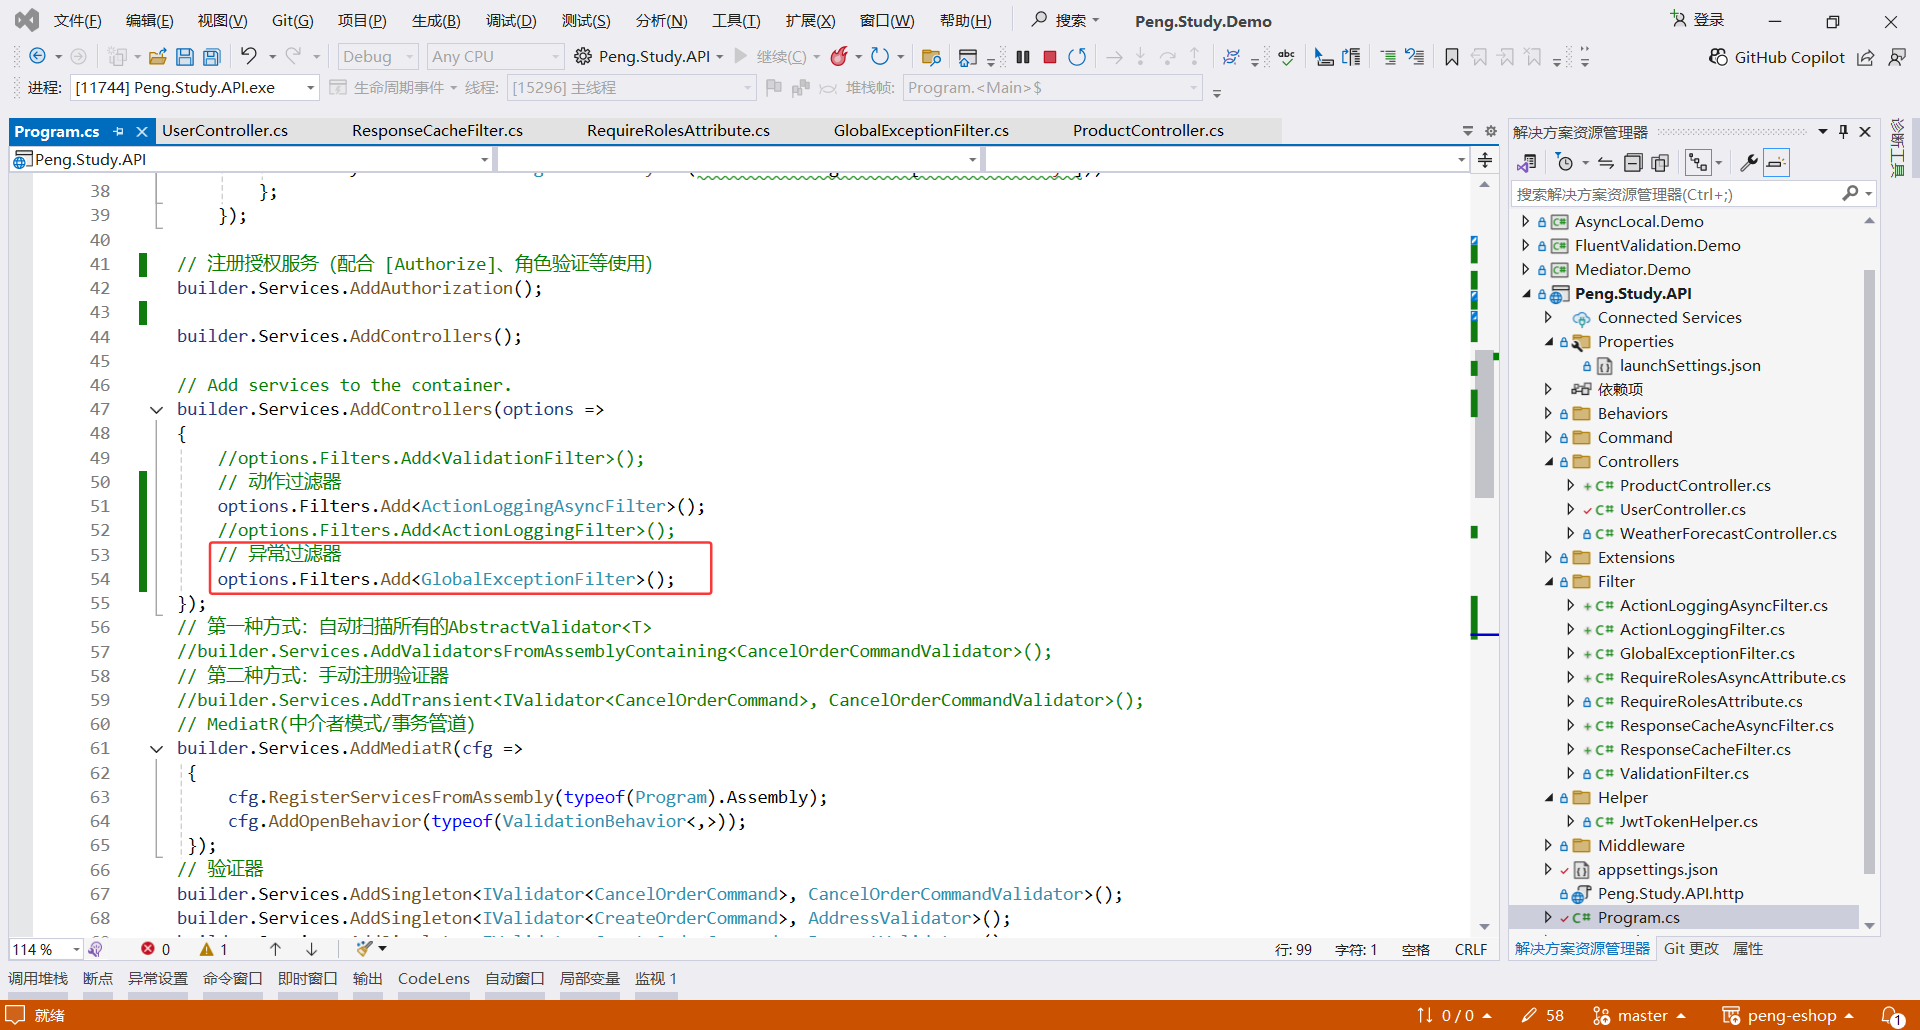Image resolution: width=1920 pixels, height=1030 pixels.
Task: Click the editor scroll-down arrow
Action: tap(1484, 926)
